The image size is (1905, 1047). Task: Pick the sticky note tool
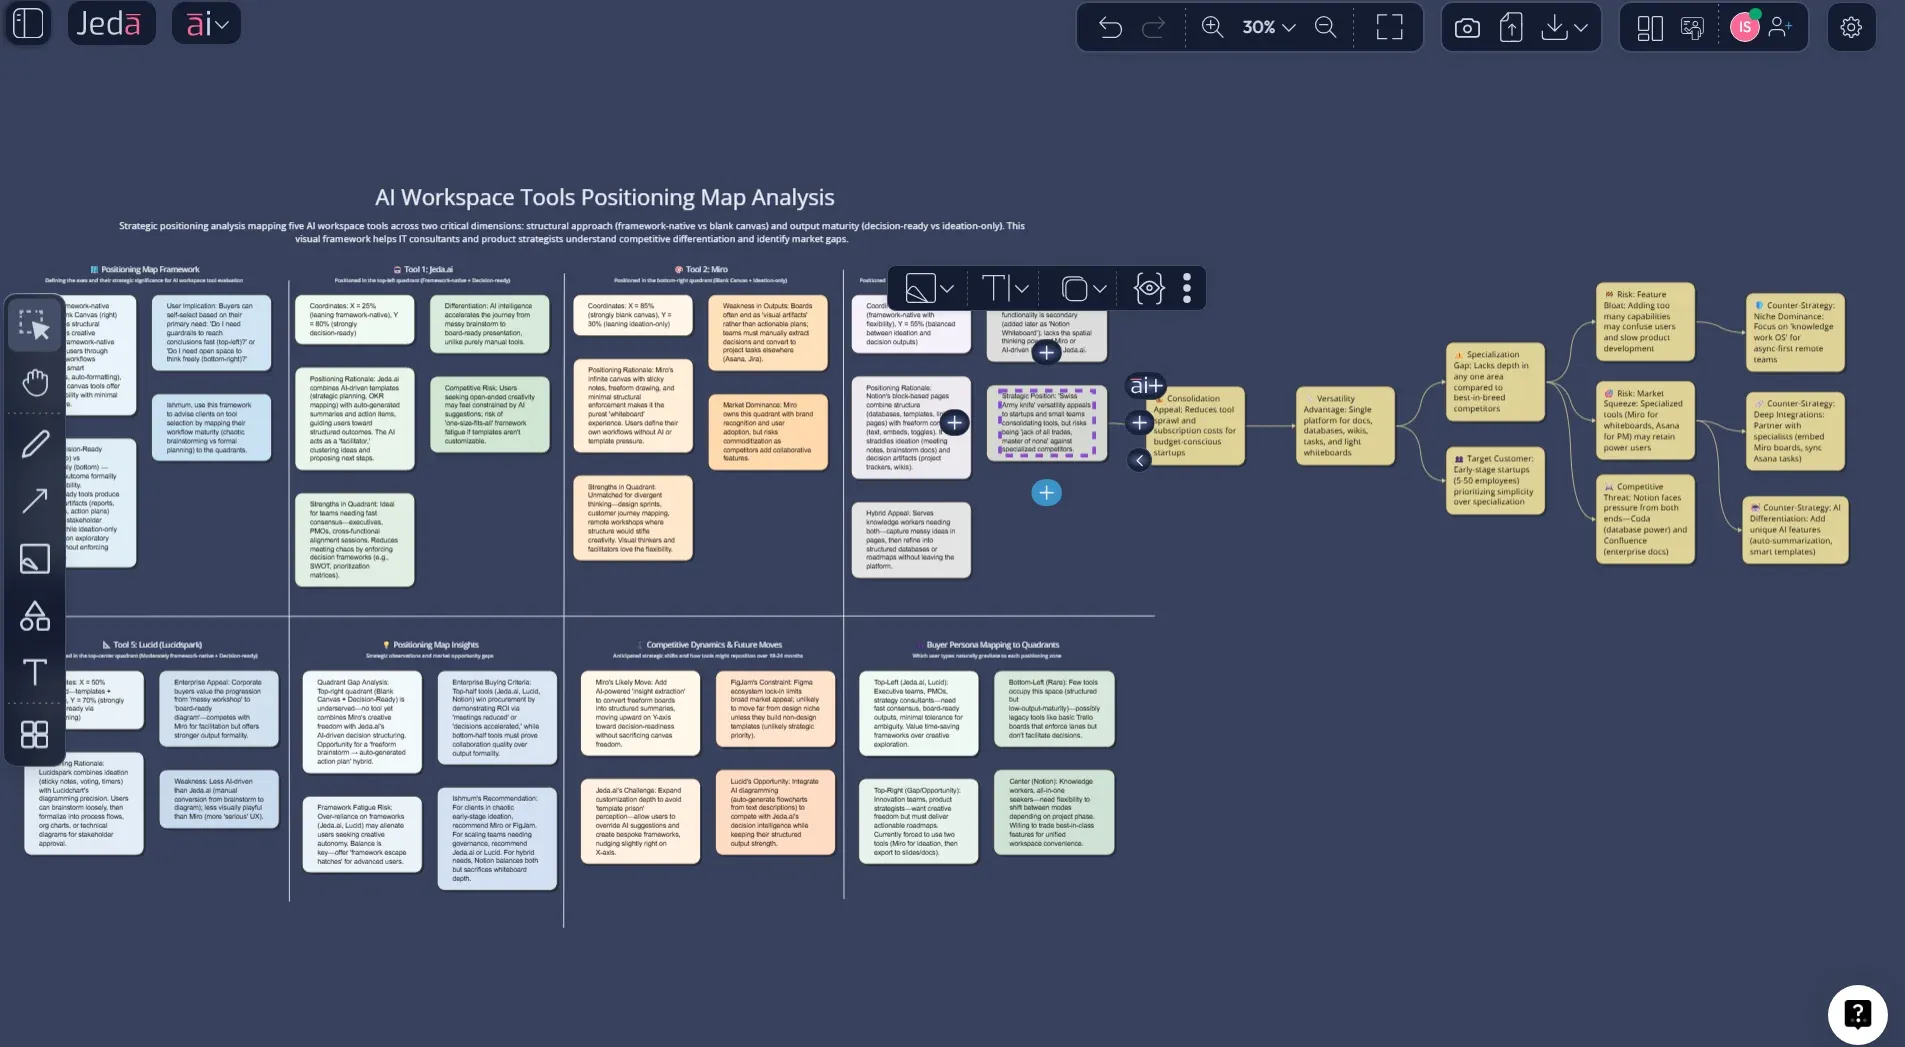tap(35, 558)
